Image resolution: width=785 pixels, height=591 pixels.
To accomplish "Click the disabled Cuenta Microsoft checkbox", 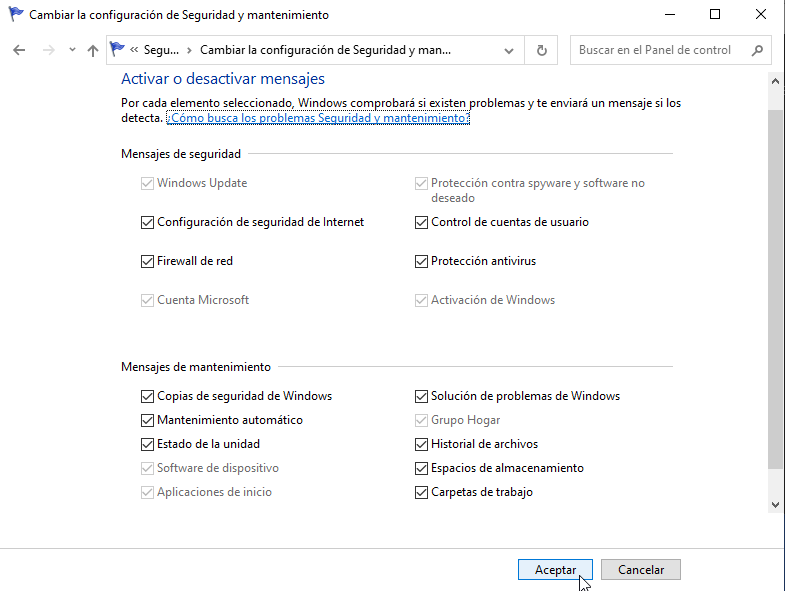I will point(147,300).
